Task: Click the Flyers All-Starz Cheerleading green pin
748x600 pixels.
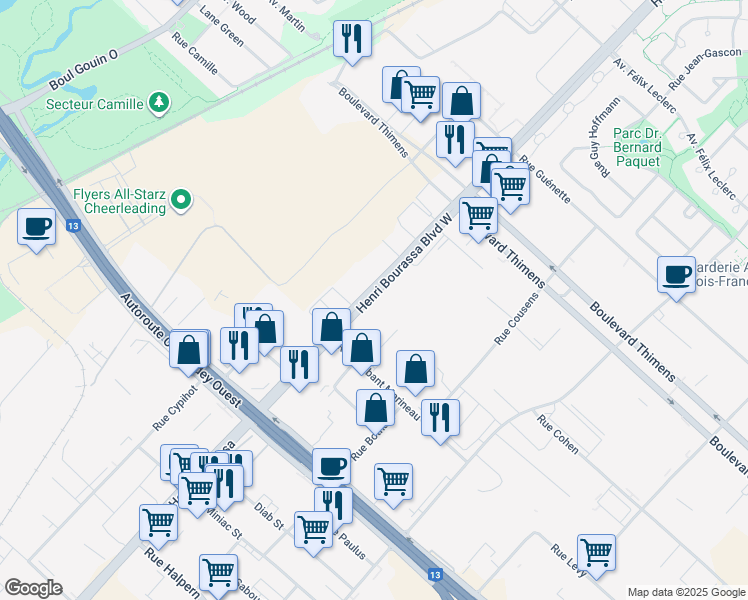Action: pyautogui.click(x=181, y=200)
